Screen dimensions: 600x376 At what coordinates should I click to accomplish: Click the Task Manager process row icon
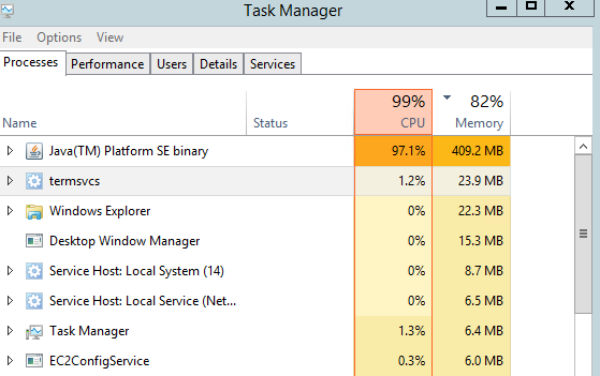(x=34, y=331)
